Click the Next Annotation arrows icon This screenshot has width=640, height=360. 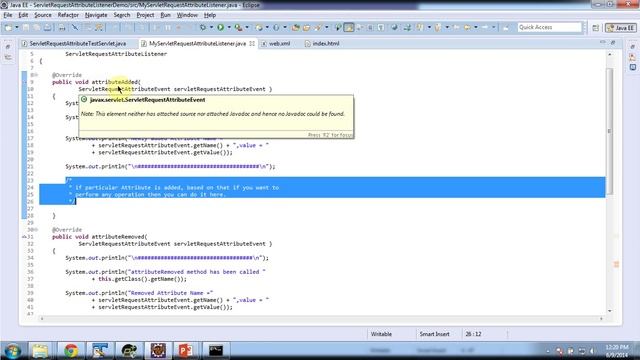[407, 27]
